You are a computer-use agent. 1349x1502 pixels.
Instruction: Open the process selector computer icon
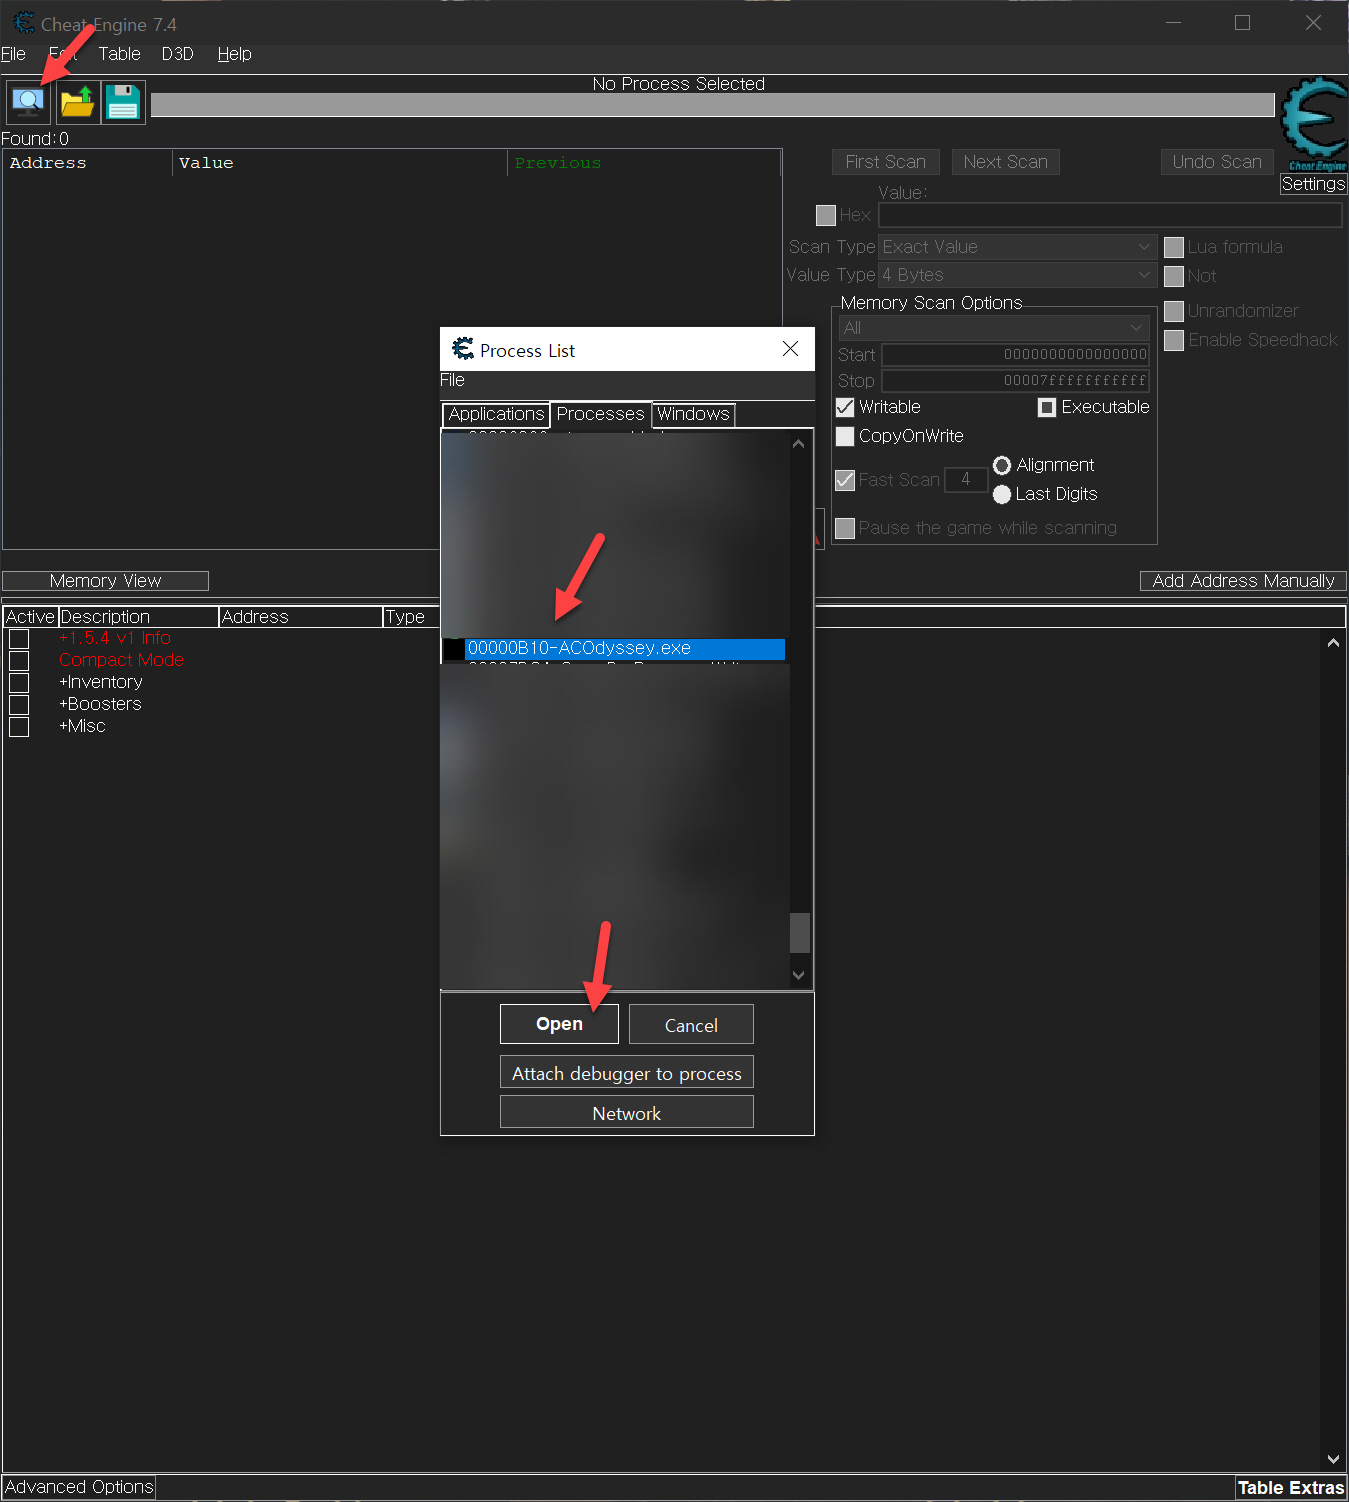[x=28, y=102]
